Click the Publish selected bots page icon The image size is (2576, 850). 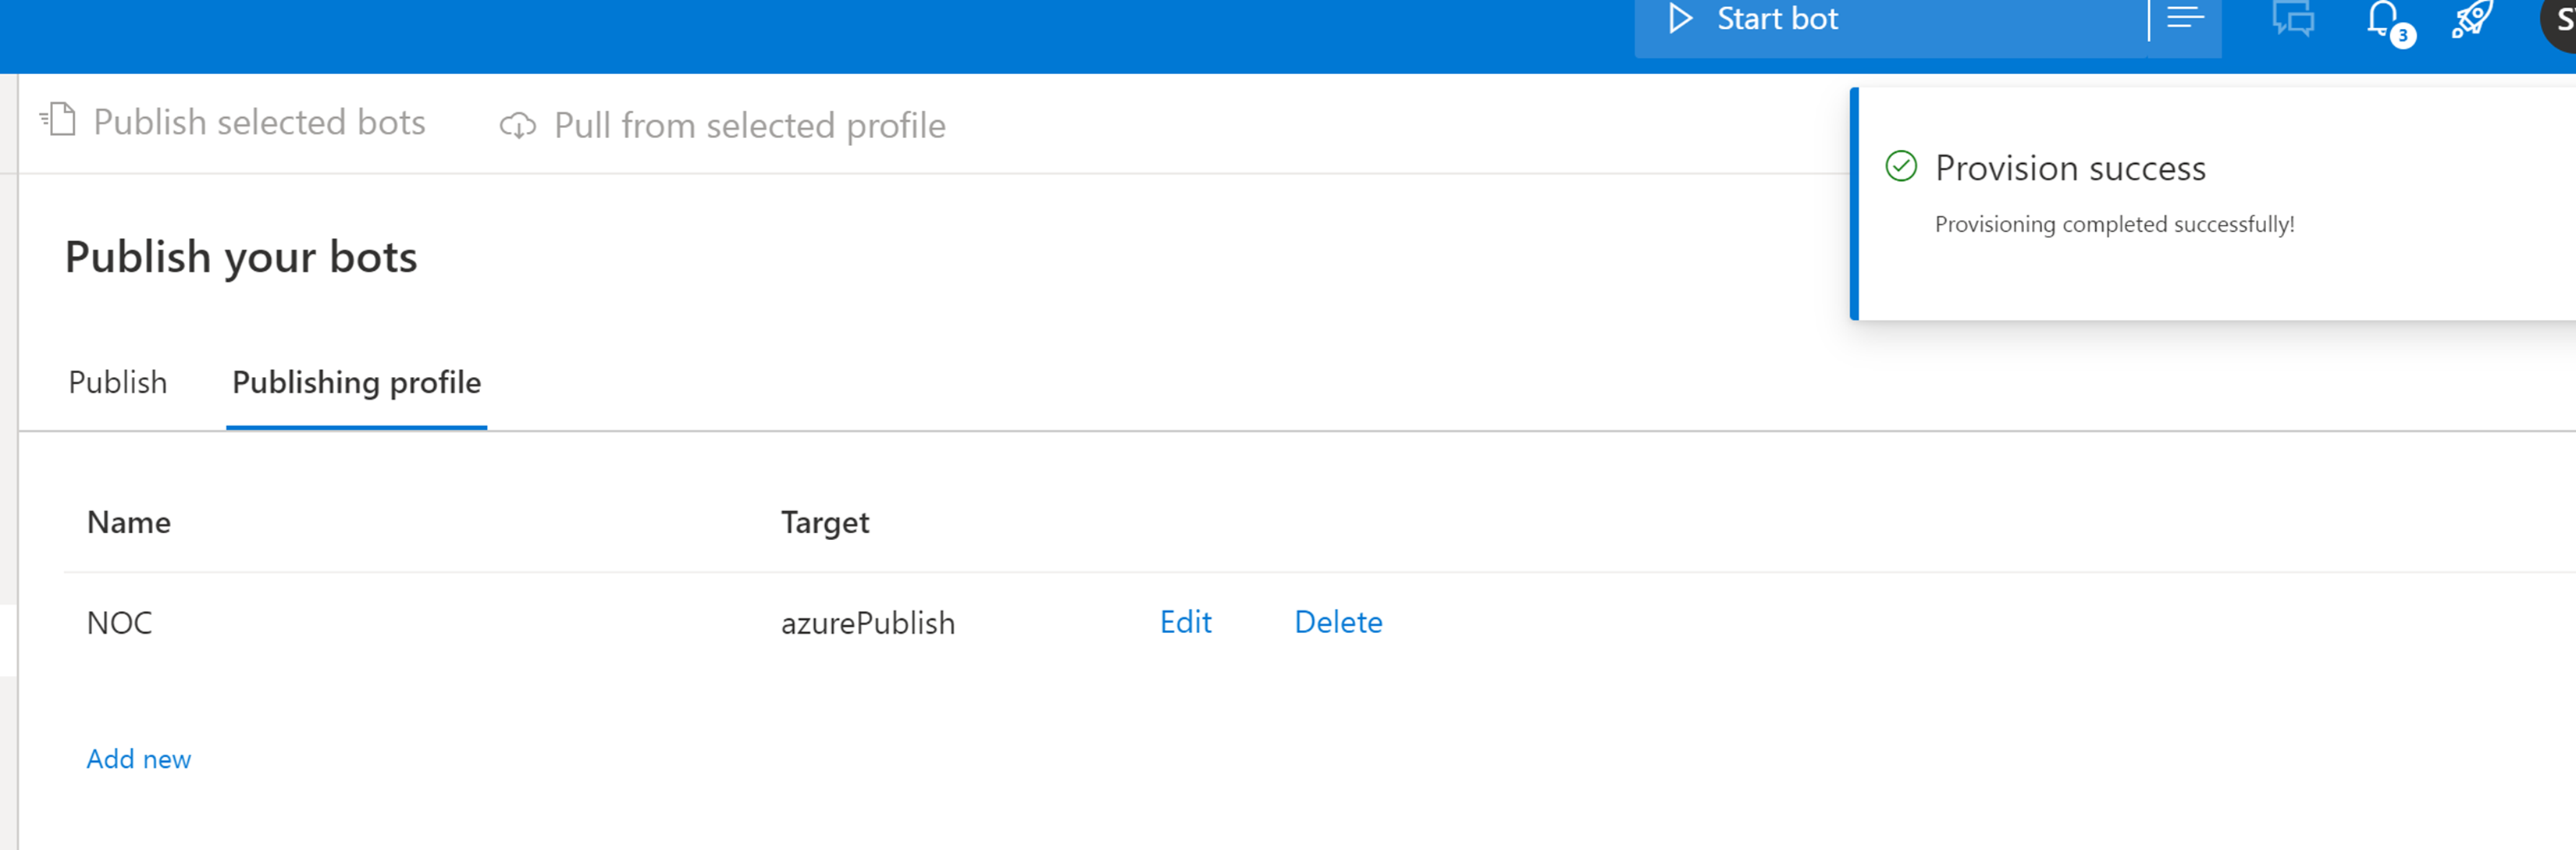pos(59,120)
